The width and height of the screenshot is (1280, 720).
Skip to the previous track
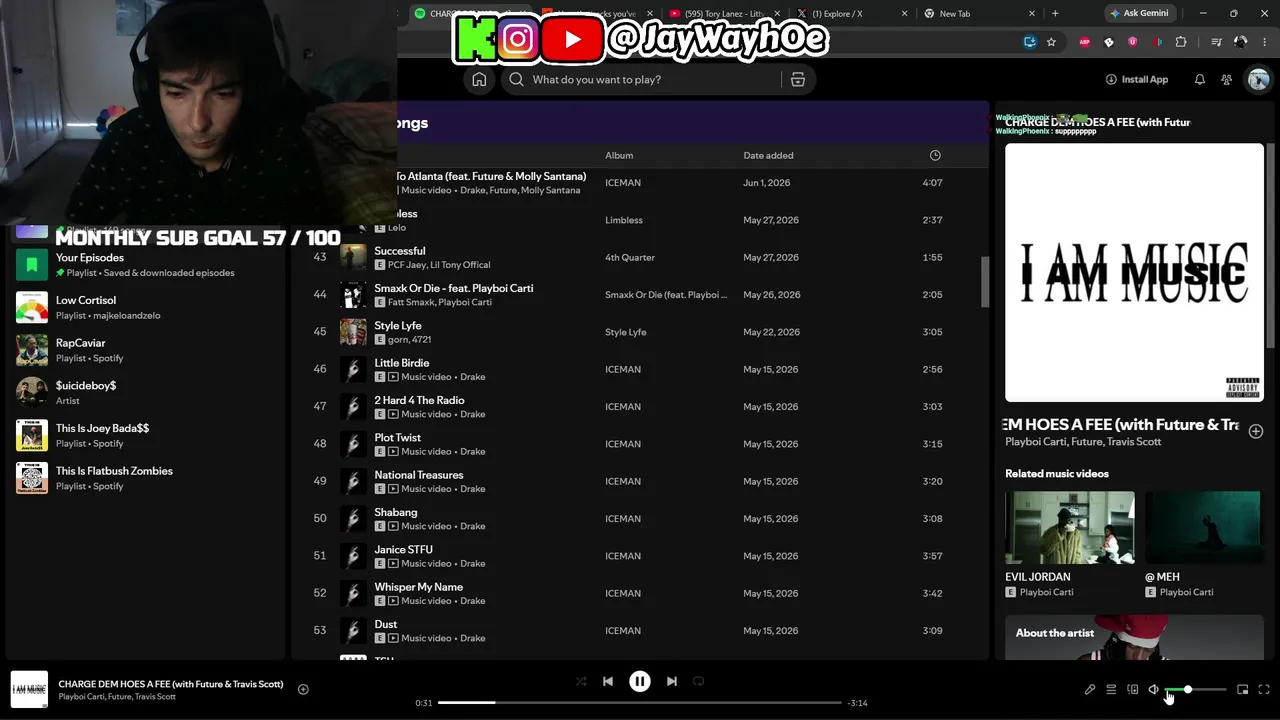[x=608, y=682]
